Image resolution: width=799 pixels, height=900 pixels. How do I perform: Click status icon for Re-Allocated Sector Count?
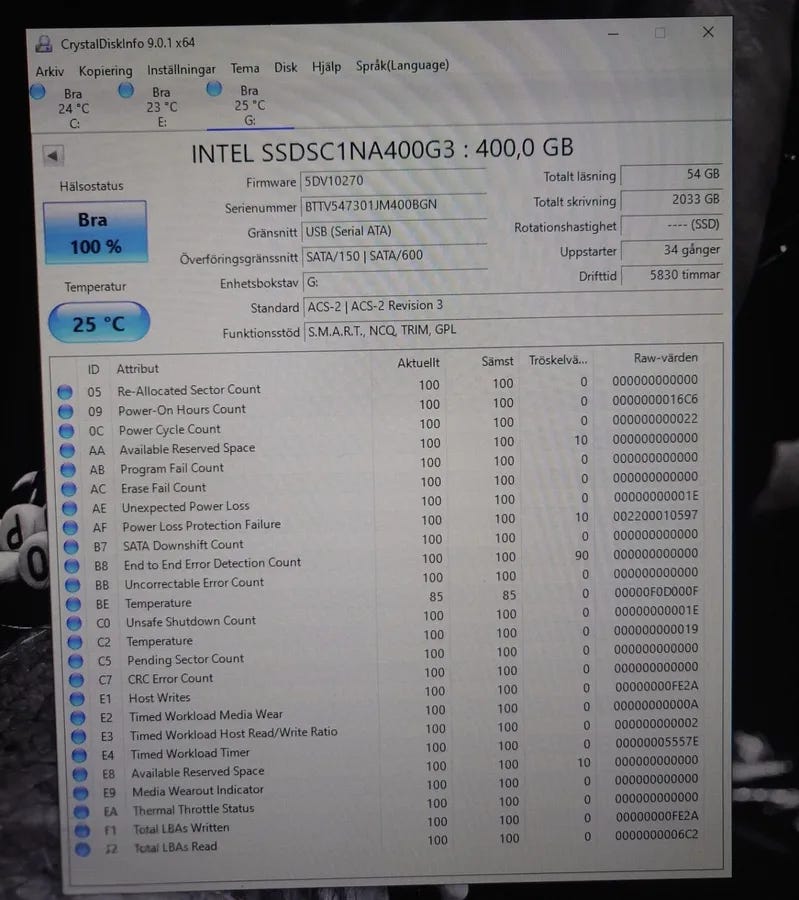coord(65,392)
